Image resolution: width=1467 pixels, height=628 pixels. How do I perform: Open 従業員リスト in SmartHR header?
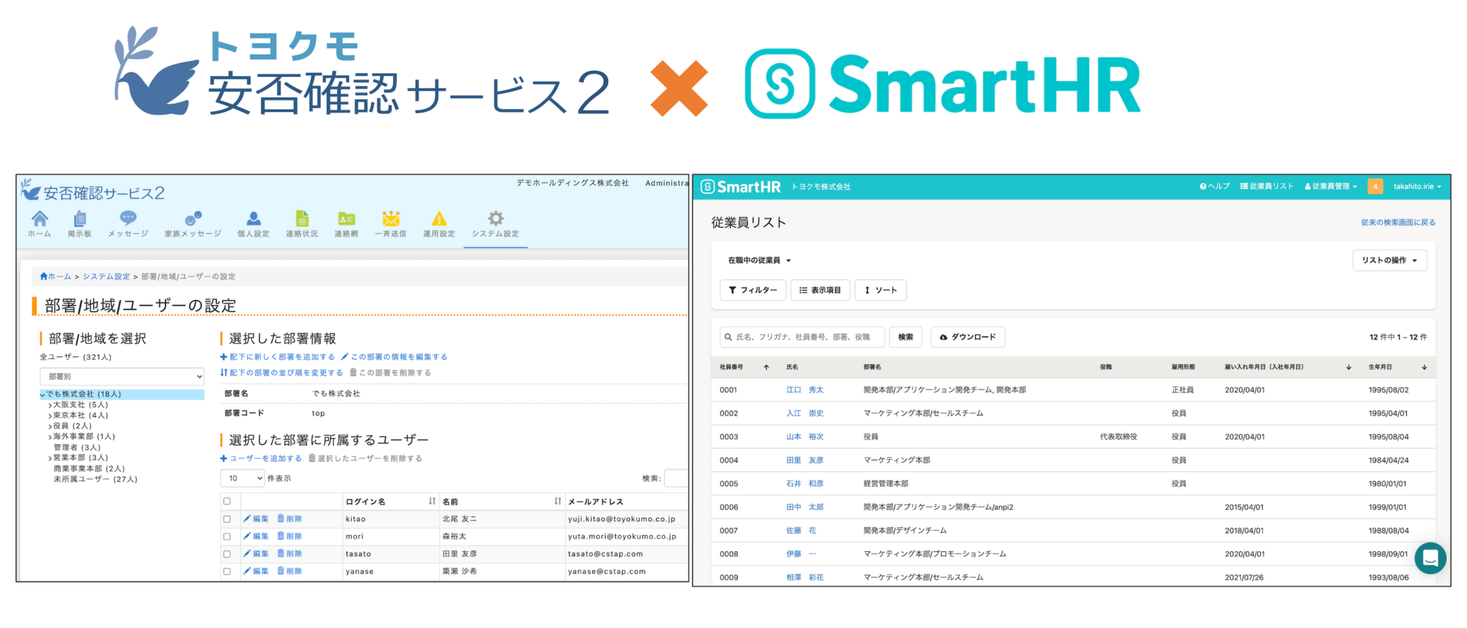[x=1267, y=186]
